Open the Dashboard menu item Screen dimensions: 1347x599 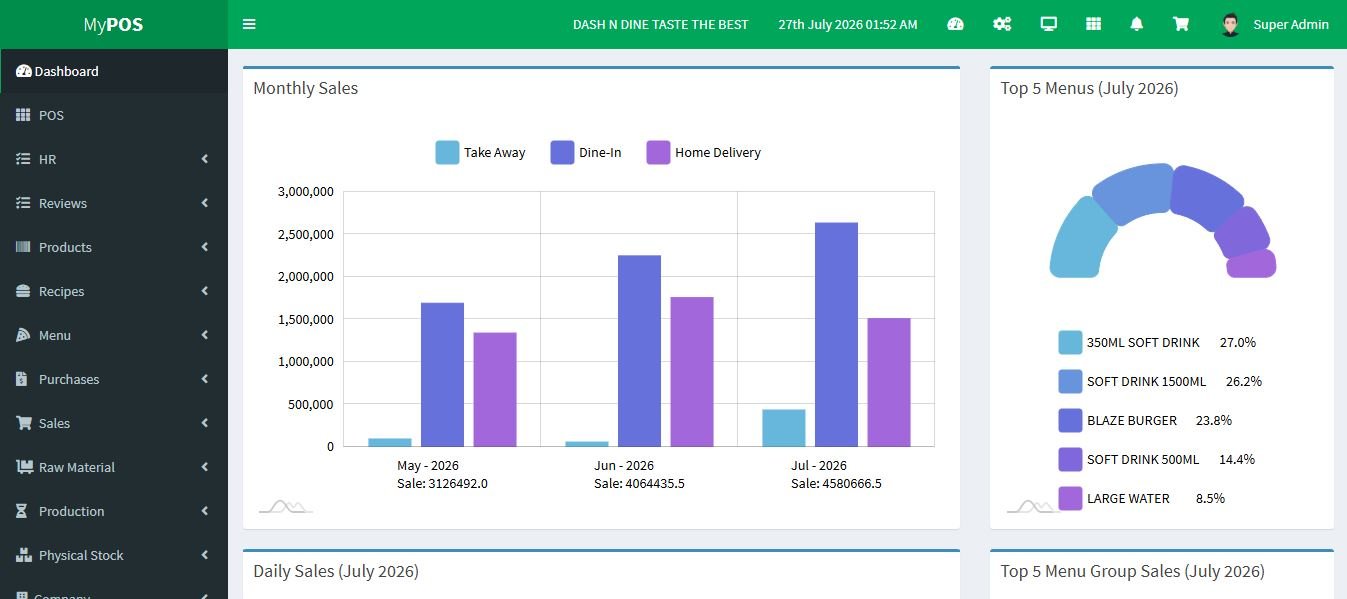click(114, 71)
